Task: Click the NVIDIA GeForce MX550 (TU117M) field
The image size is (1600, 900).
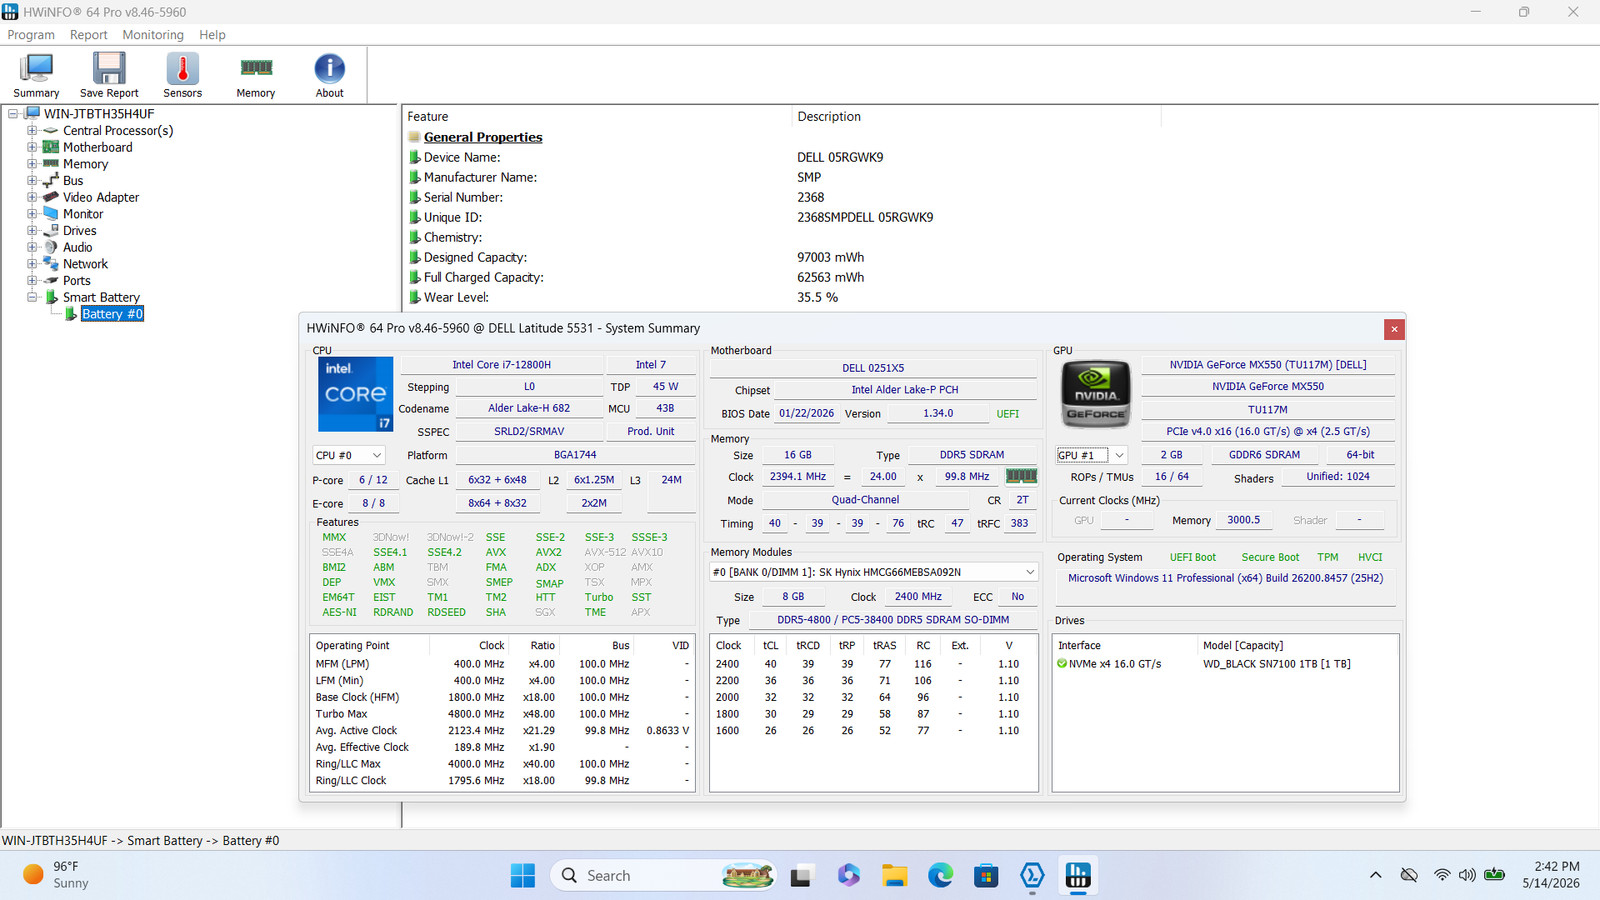Action: click(x=1268, y=365)
